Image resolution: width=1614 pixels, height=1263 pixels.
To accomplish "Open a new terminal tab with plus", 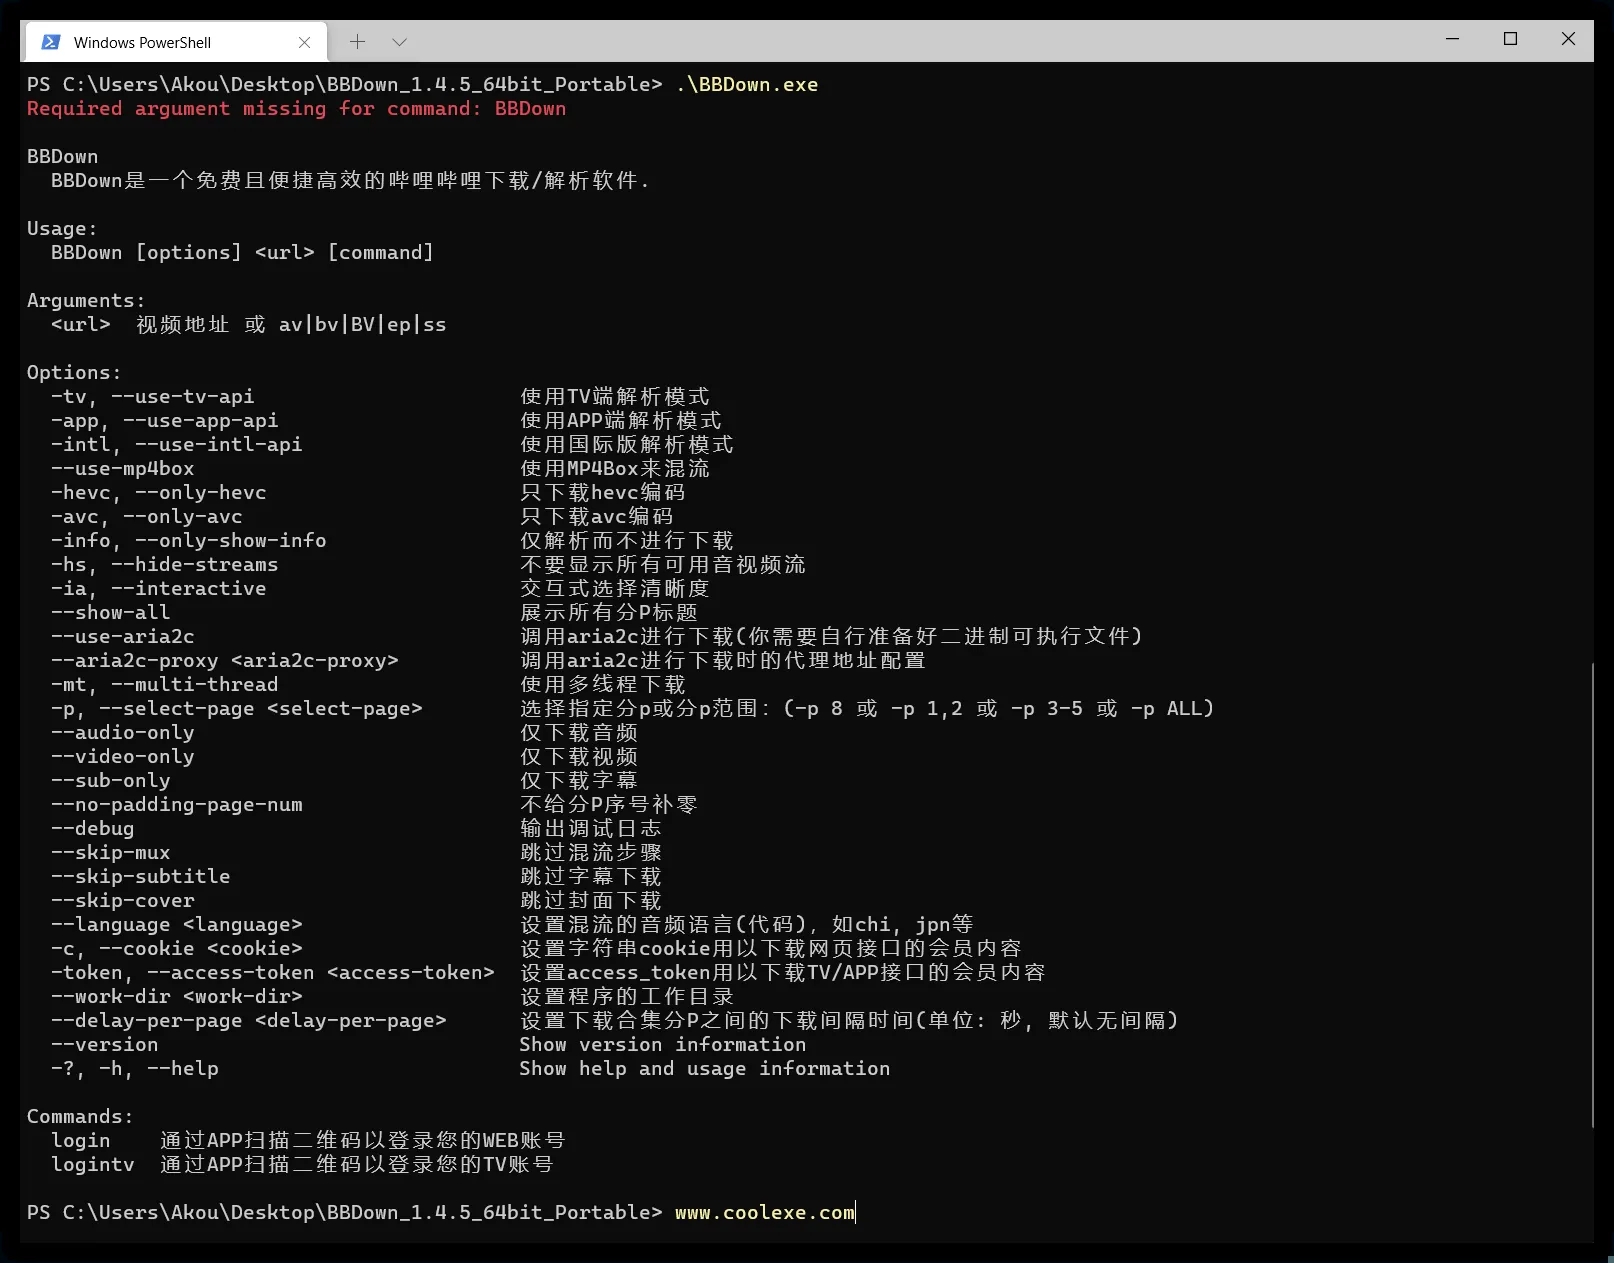I will pos(357,42).
